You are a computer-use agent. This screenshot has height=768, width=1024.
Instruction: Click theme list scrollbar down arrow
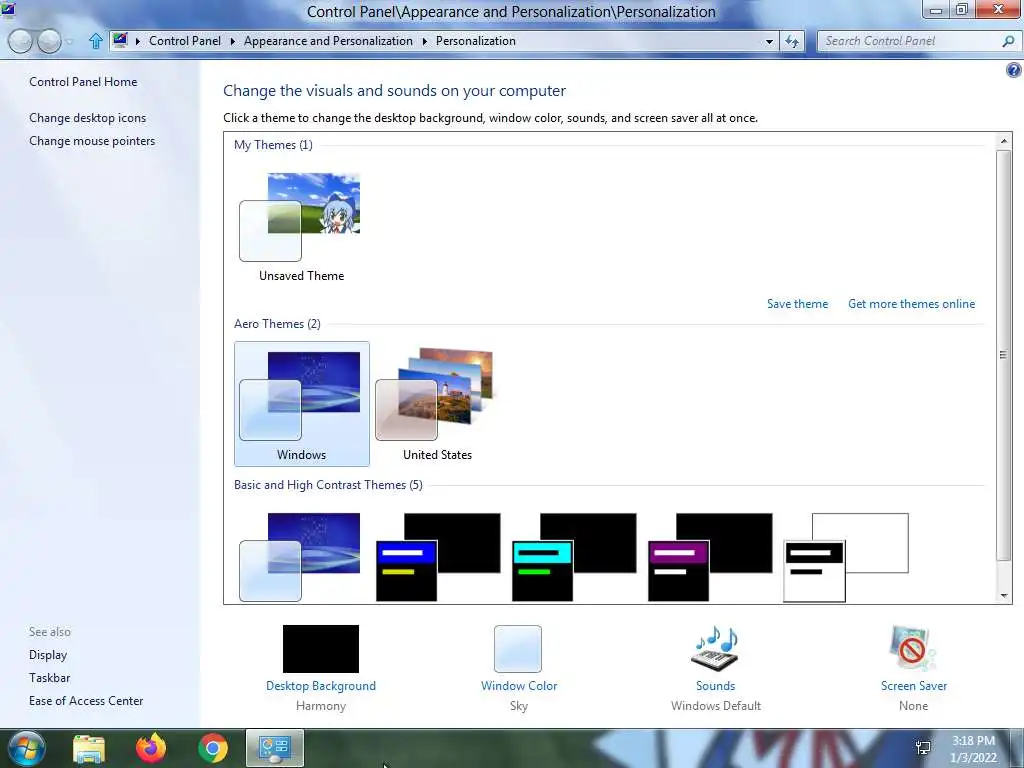tap(1004, 595)
